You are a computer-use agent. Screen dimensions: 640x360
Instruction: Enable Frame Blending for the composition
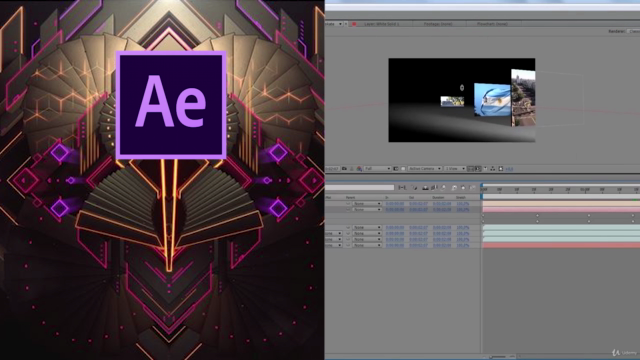click(x=434, y=188)
